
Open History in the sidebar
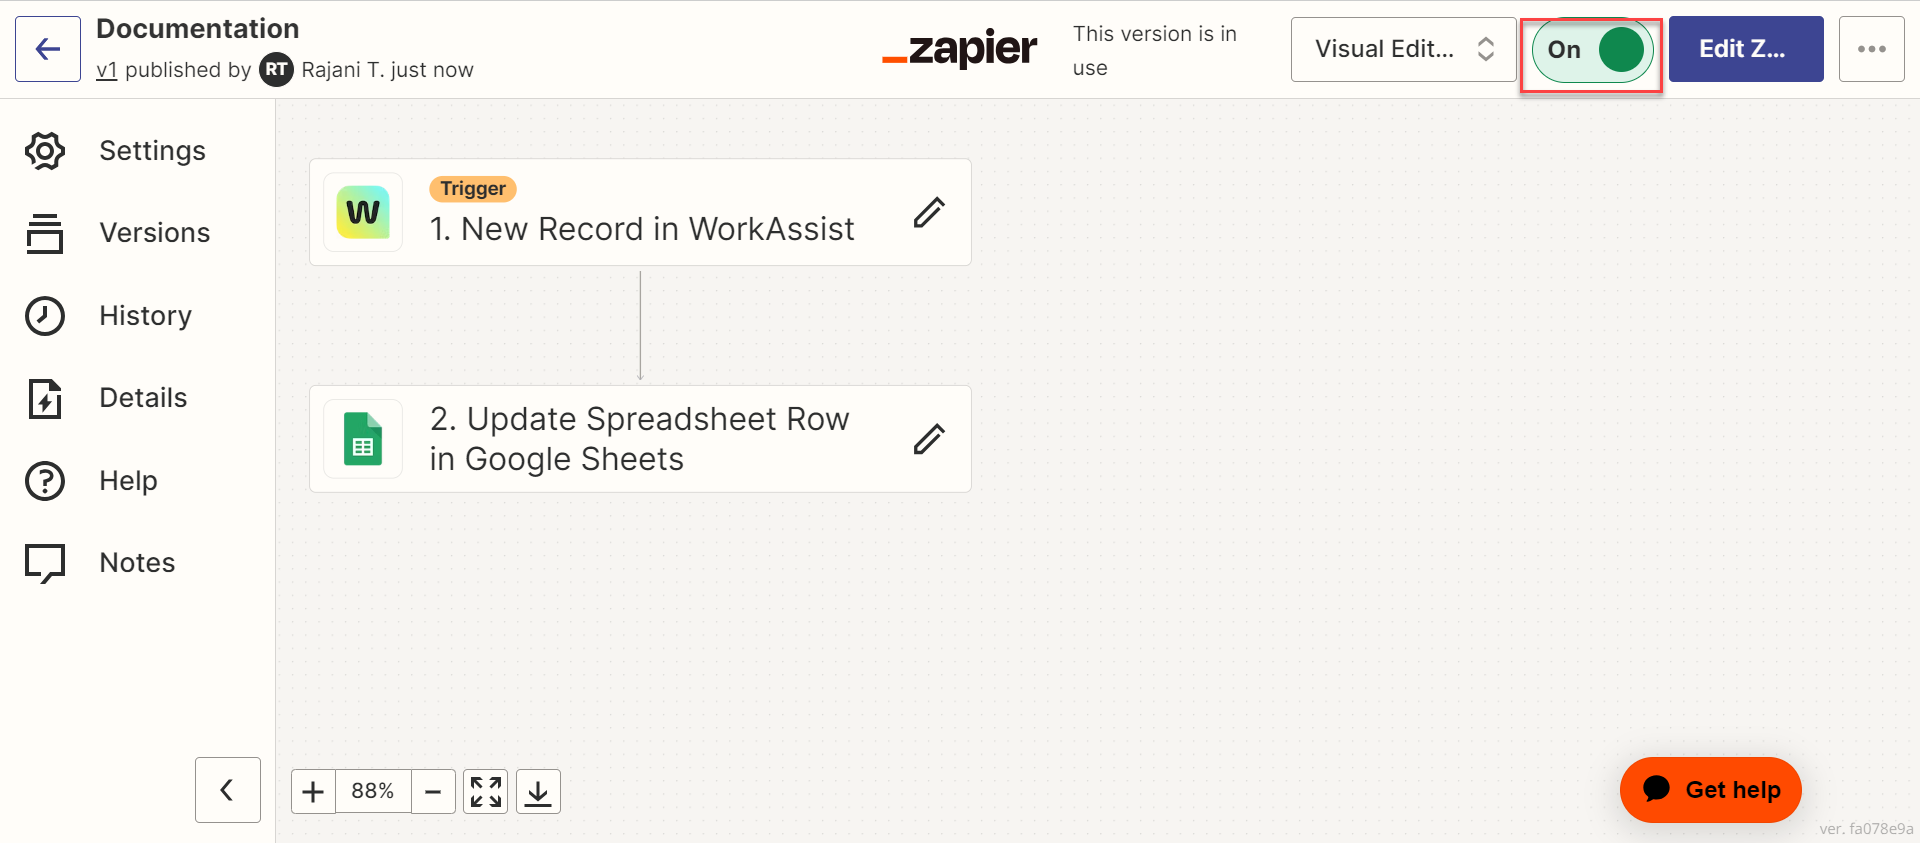145,316
